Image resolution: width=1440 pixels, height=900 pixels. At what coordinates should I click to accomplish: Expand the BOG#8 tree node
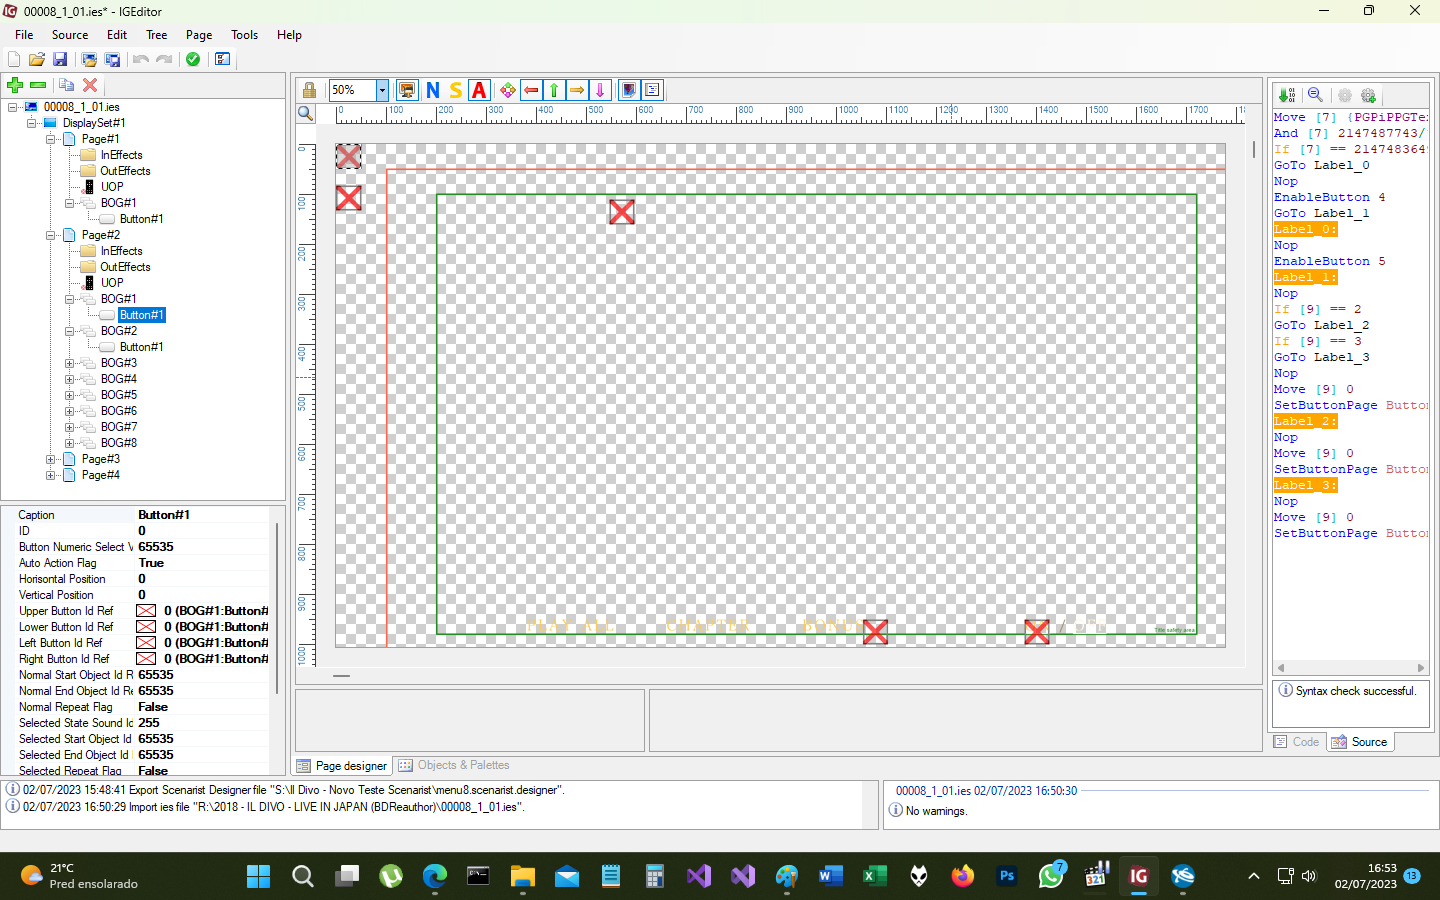pyautogui.click(x=70, y=443)
